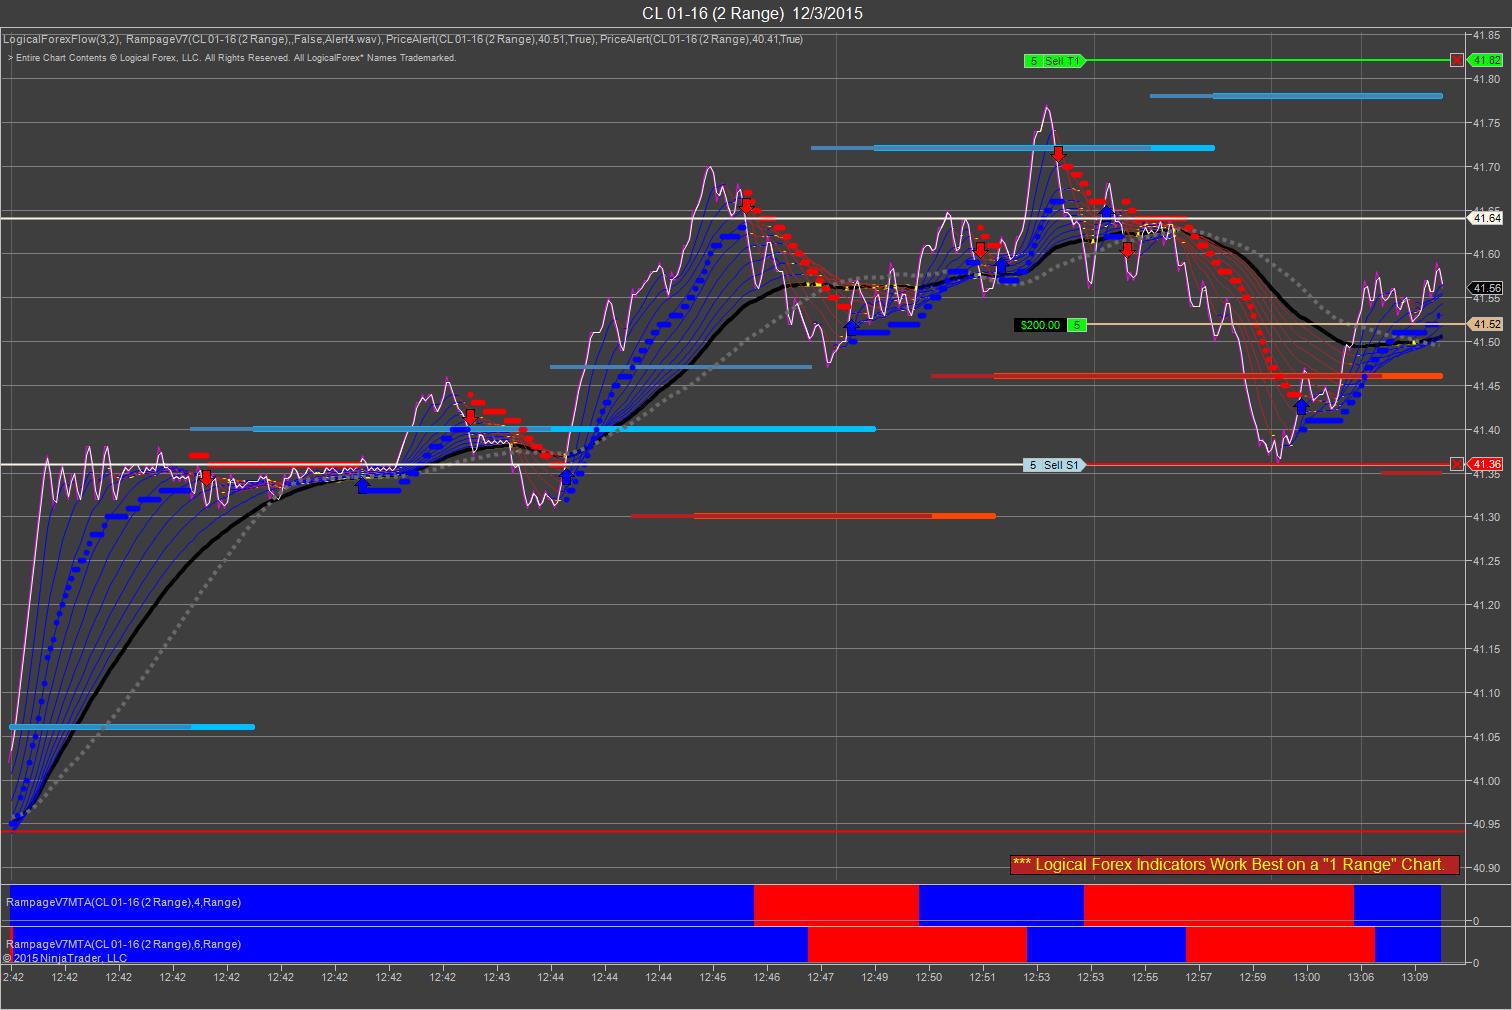Select the green '5 Sell T1' order label
Screen dimensions: 1512x1010
(x=1054, y=61)
